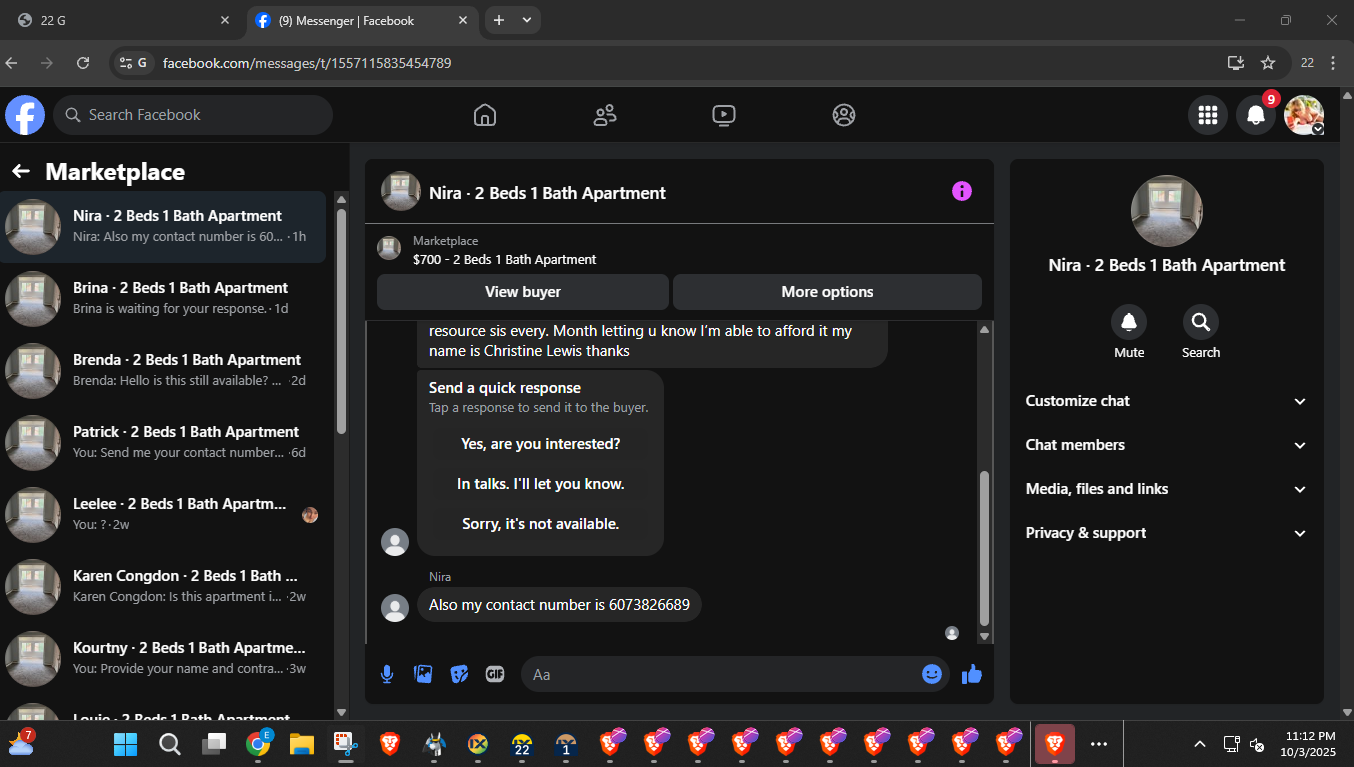Show taskbar overflow apps ellipsis
This screenshot has height=767, width=1354.
(x=1099, y=744)
